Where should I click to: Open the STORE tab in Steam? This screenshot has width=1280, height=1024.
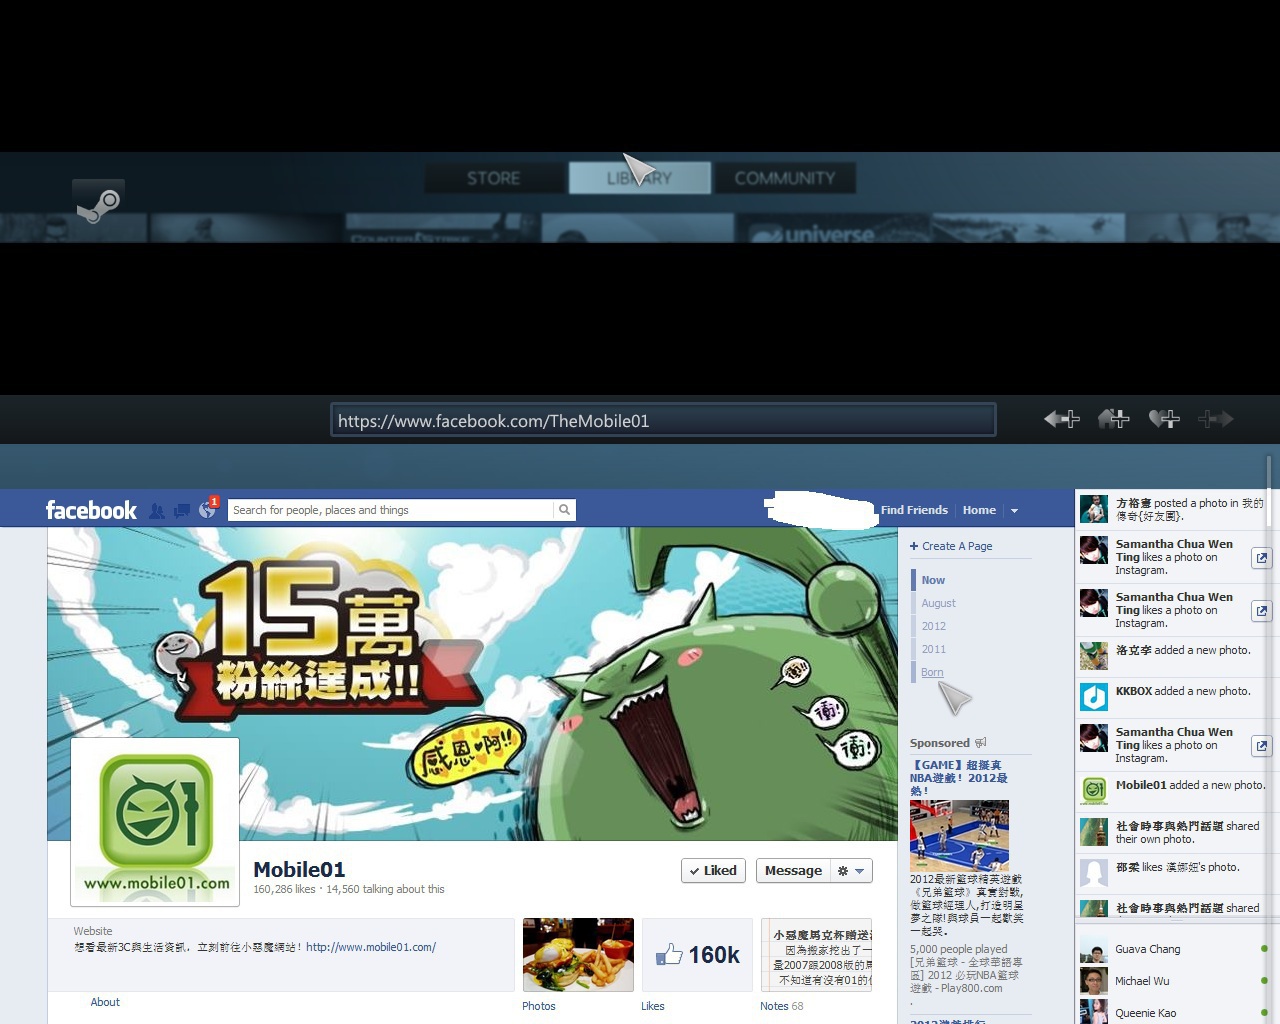coord(494,178)
